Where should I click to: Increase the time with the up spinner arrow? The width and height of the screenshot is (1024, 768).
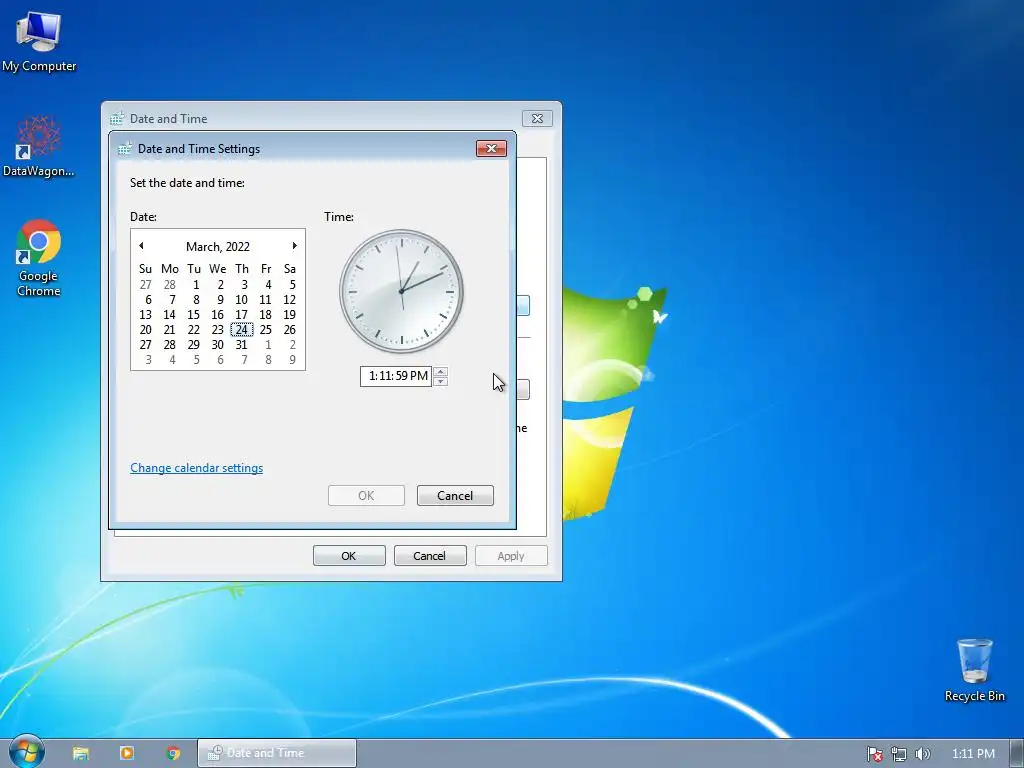pos(441,372)
